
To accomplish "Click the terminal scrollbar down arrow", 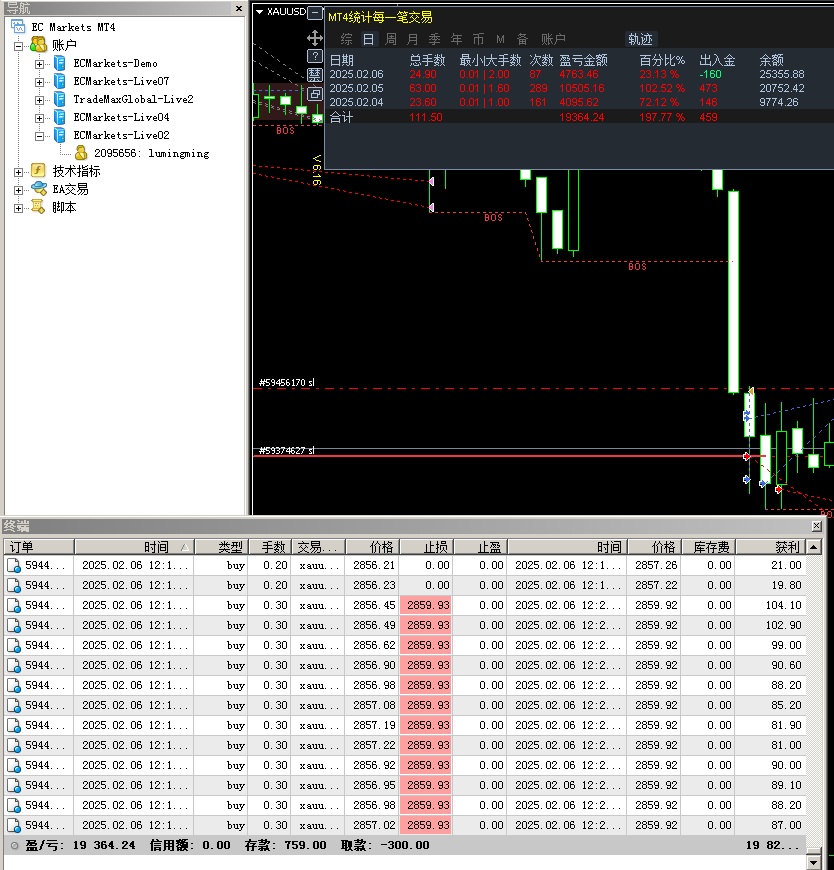I will click(x=813, y=863).
